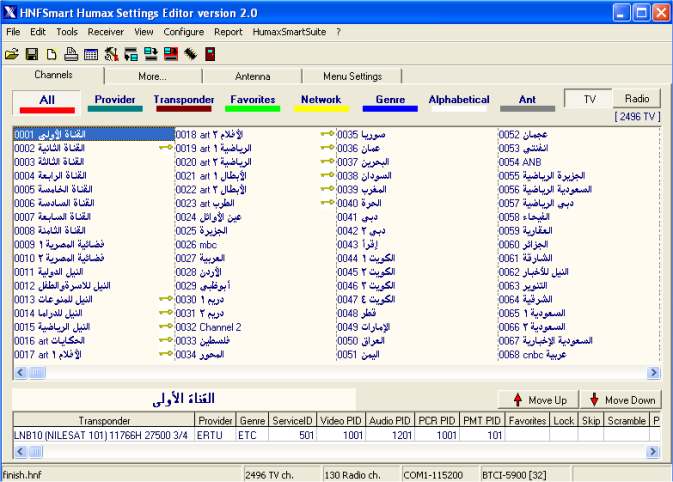The image size is (673, 482).
Task: Click channel list scrollbar right arrow
Action: 653,373
